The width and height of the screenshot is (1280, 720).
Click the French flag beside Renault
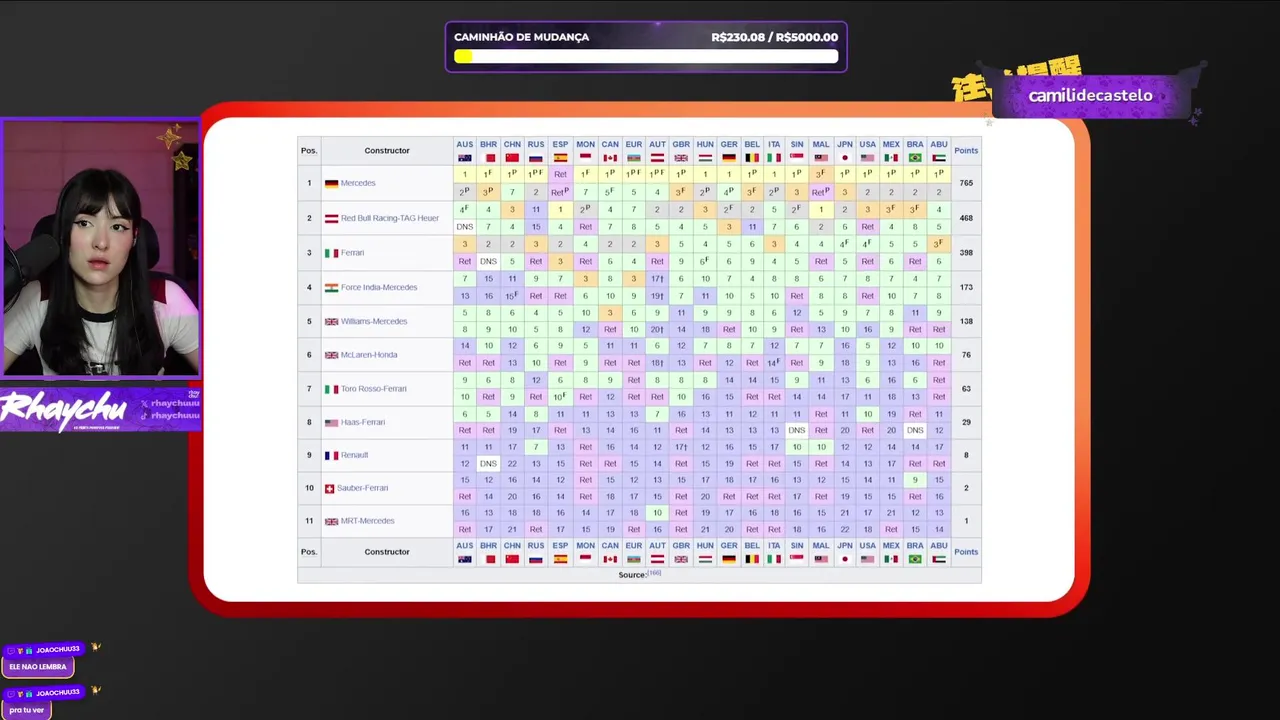[x=331, y=456]
